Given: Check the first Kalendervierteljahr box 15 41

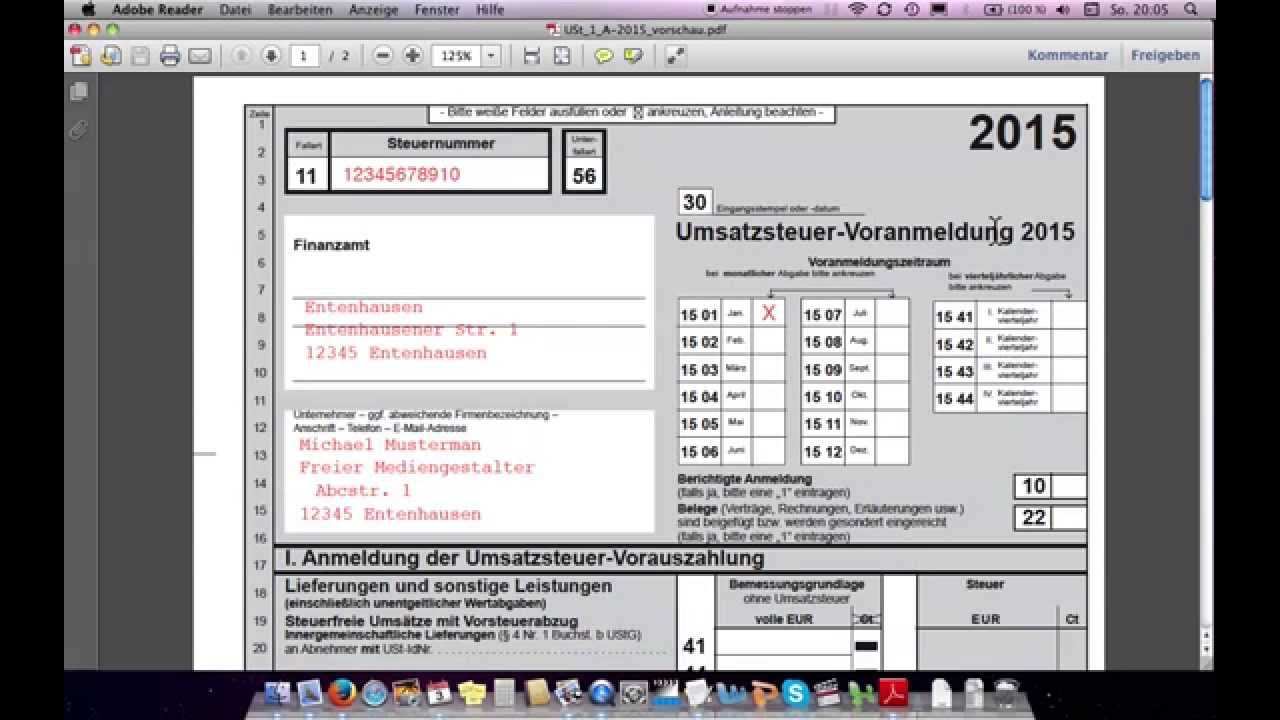Looking at the screenshot, I should click(1068, 316).
